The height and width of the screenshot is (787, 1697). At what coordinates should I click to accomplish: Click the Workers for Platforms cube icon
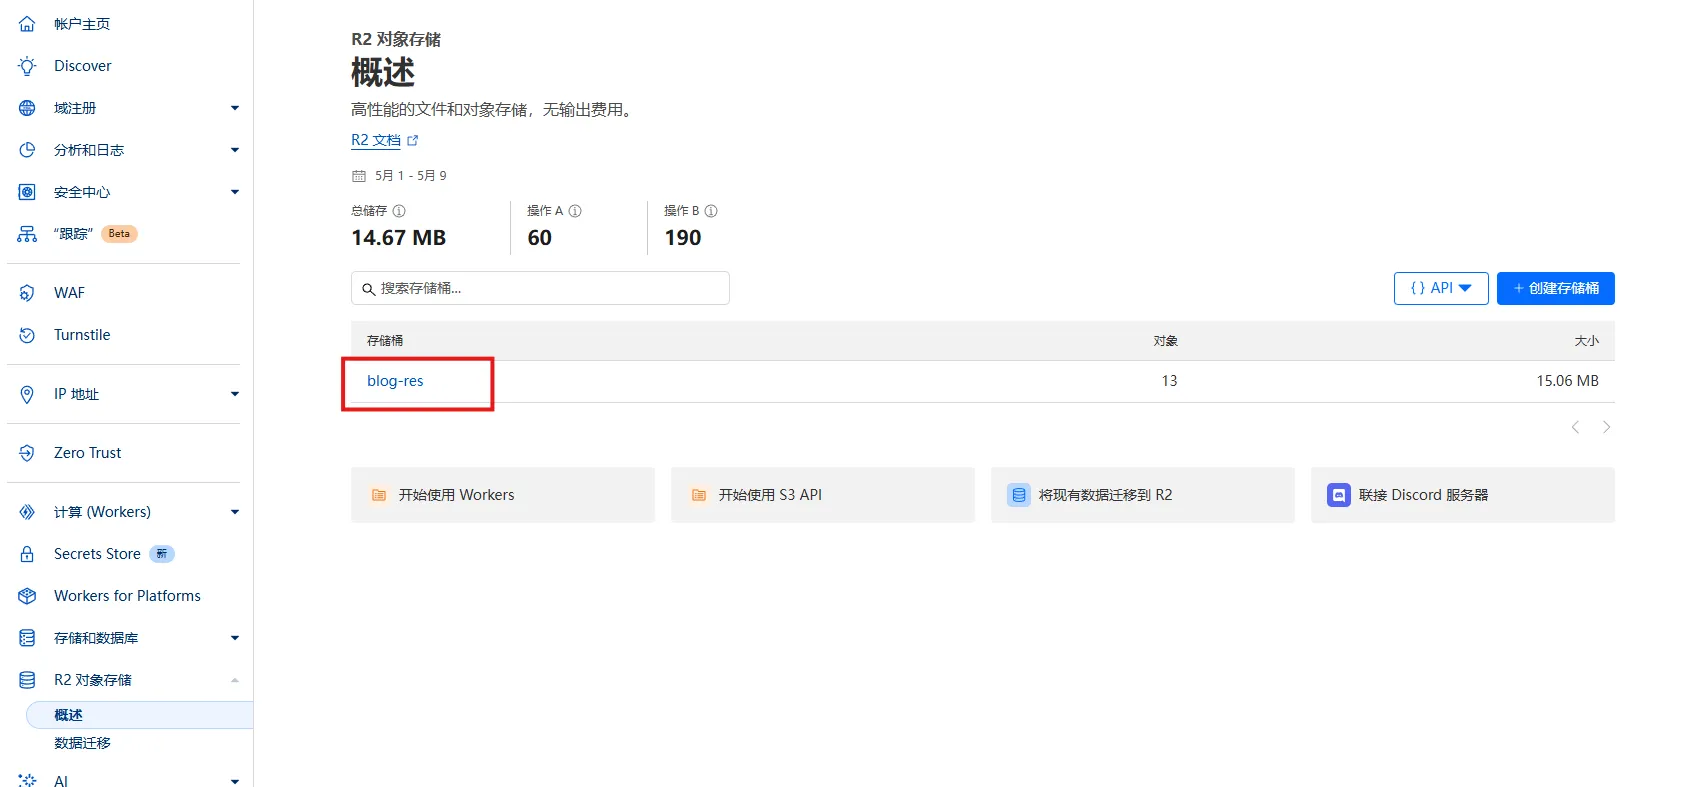tap(27, 596)
